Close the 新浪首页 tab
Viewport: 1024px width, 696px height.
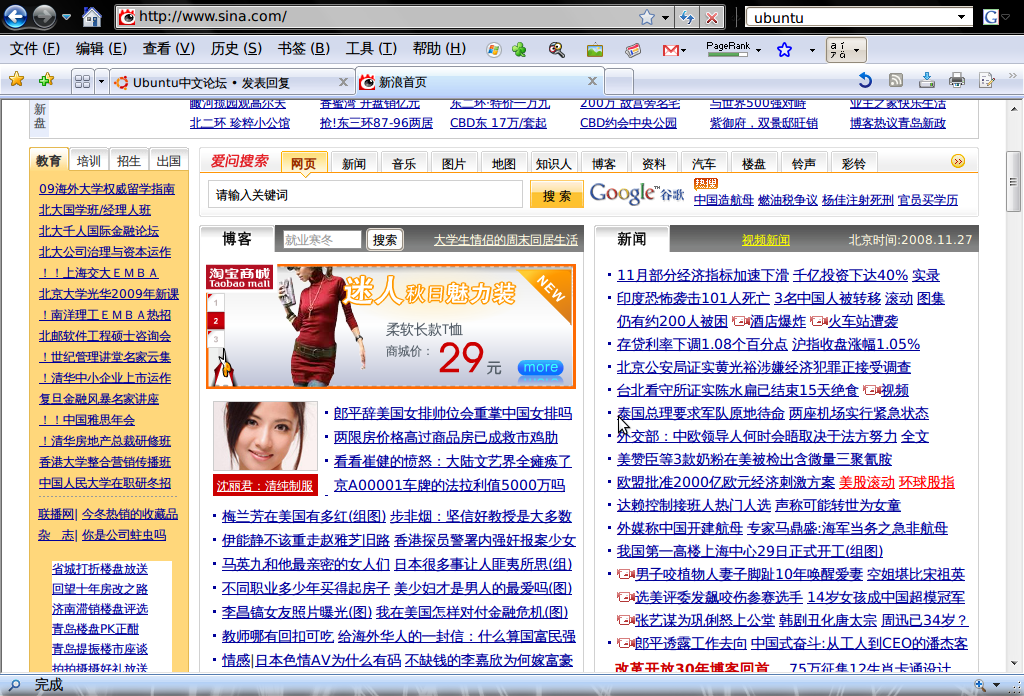(592, 81)
